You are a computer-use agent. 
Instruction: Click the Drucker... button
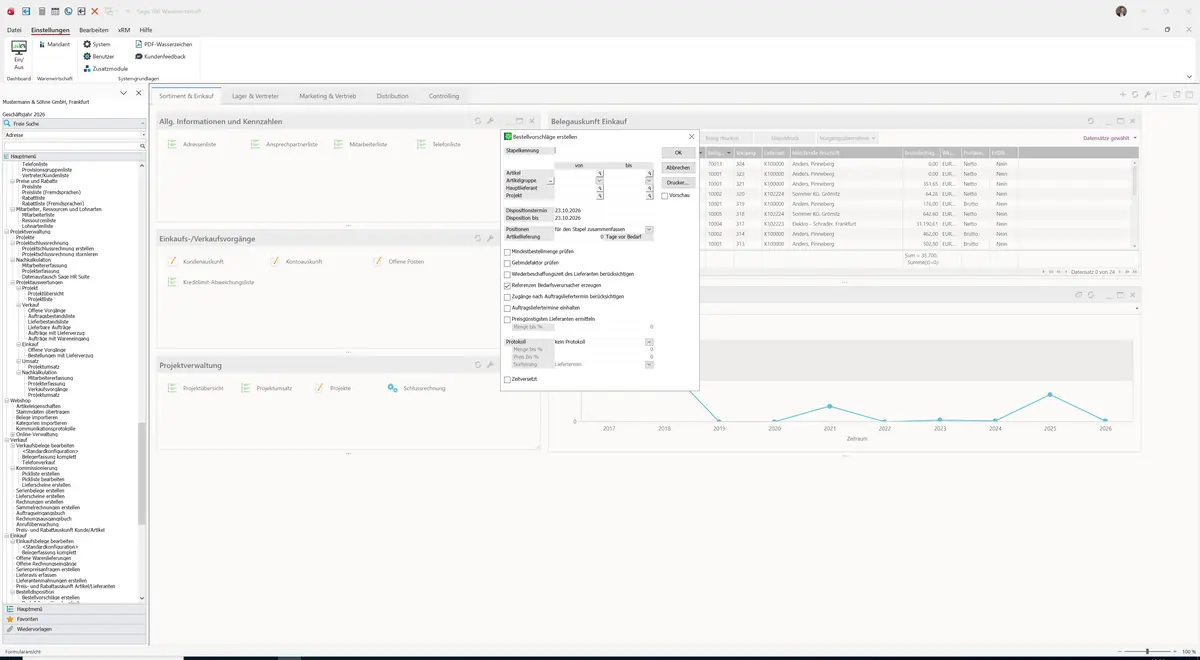click(x=678, y=183)
